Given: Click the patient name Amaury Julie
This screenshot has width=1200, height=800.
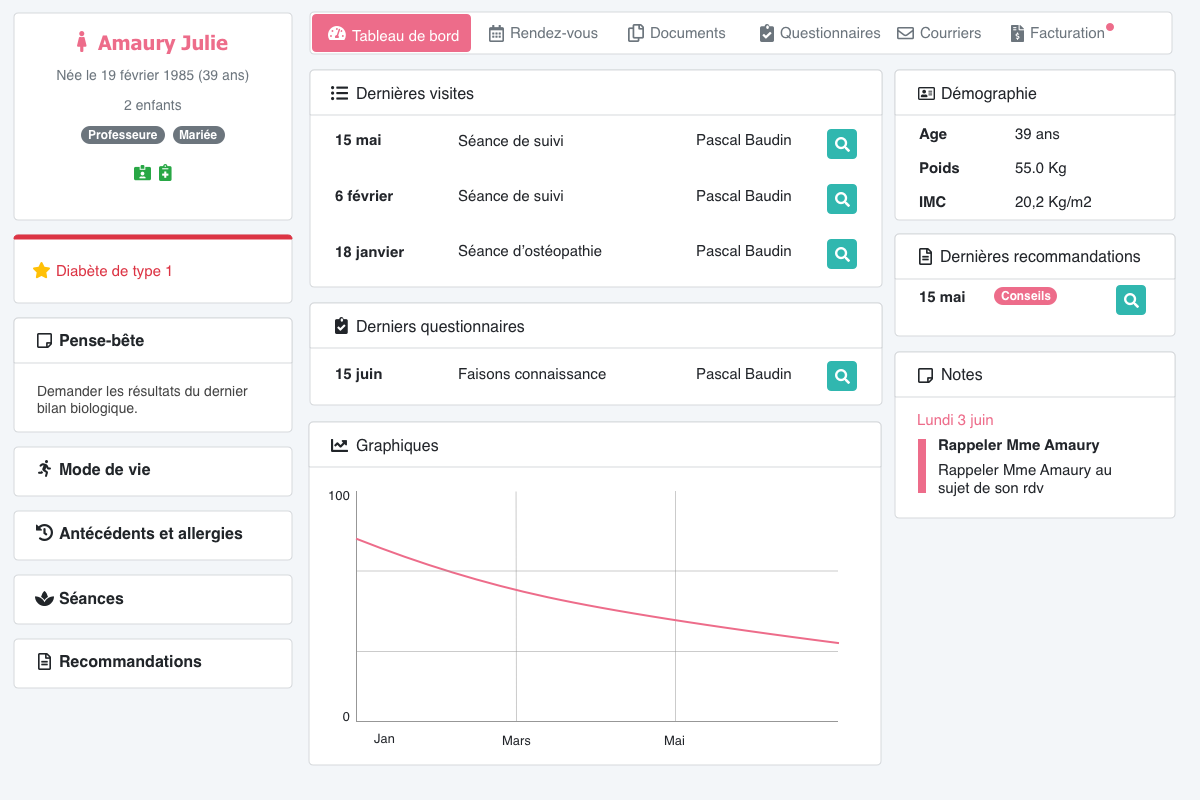Looking at the screenshot, I should 162,43.
